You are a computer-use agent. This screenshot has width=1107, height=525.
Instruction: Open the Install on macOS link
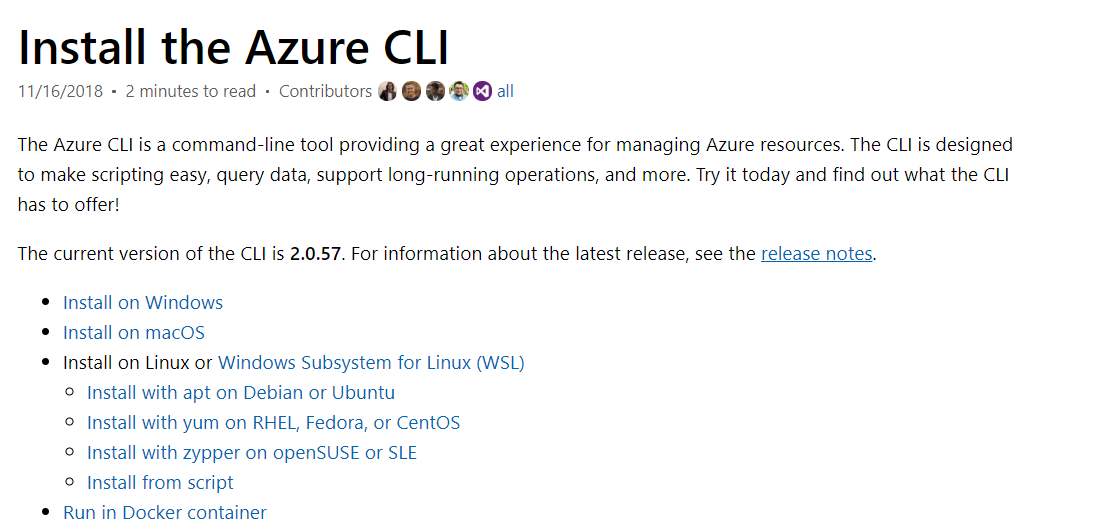tap(134, 332)
